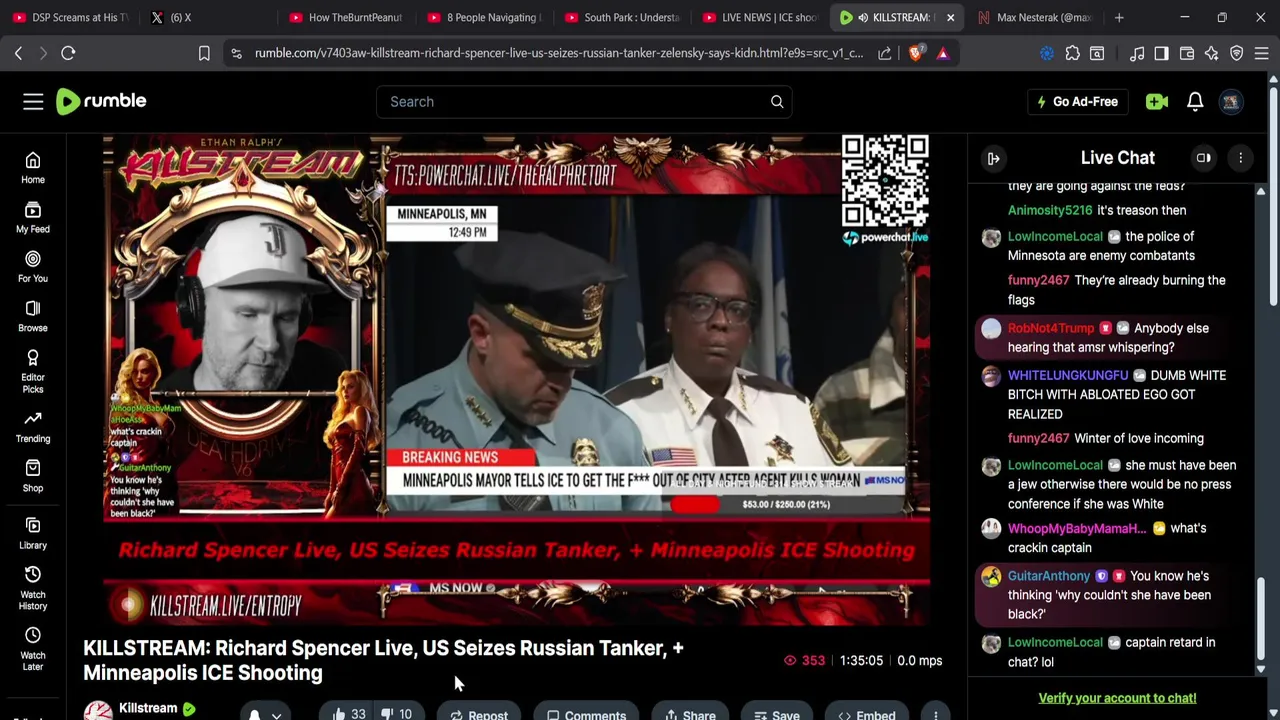Open For You in the sidebar

[33, 267]
